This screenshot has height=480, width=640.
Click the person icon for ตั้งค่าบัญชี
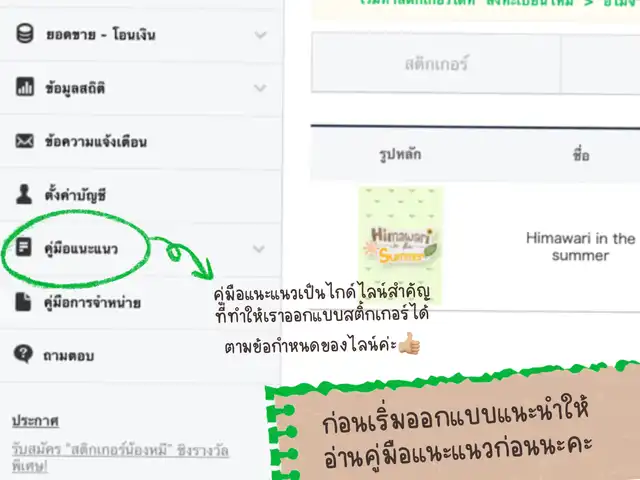(x=24, y=194)
